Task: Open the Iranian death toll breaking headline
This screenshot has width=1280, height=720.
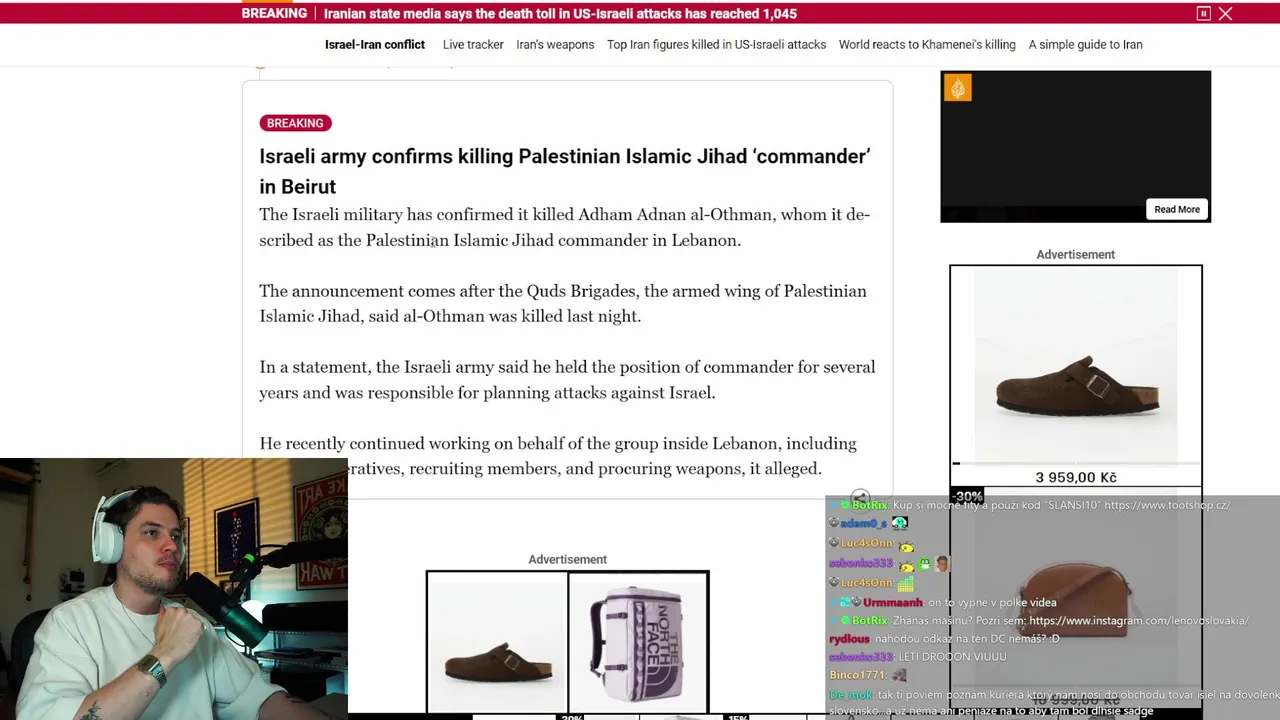Action: click(x=560, y=14)
